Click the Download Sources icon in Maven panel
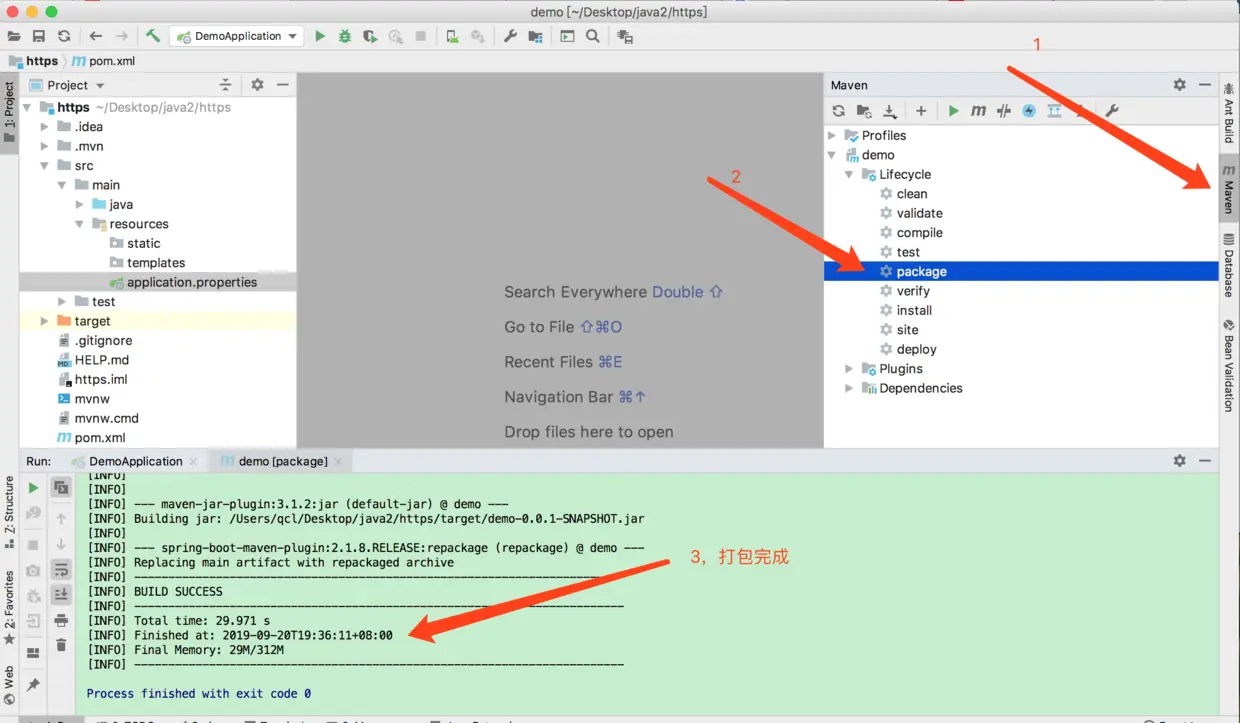This screenshot has width=1240, height=723. [890, 111]
